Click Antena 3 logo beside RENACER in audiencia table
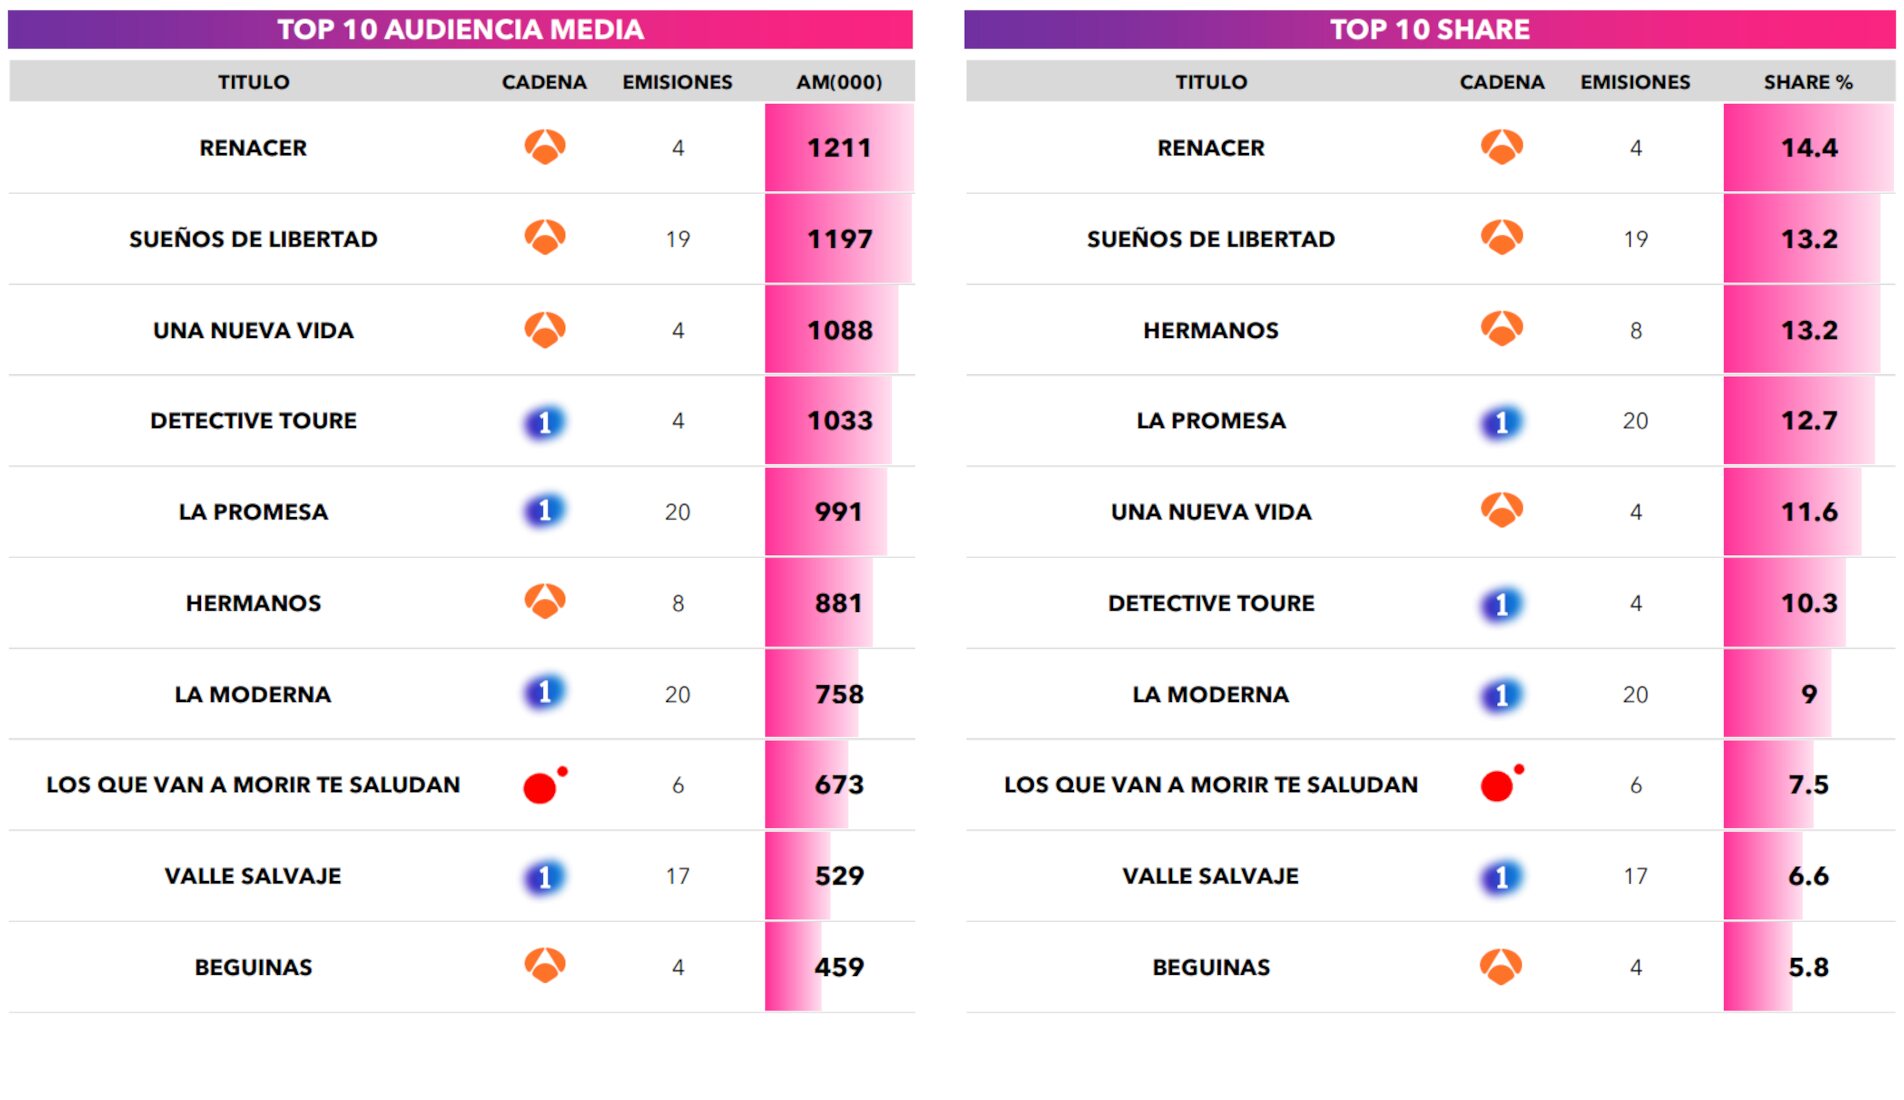The width and height of the screenshot is (1904, 1100). point(545,147)
